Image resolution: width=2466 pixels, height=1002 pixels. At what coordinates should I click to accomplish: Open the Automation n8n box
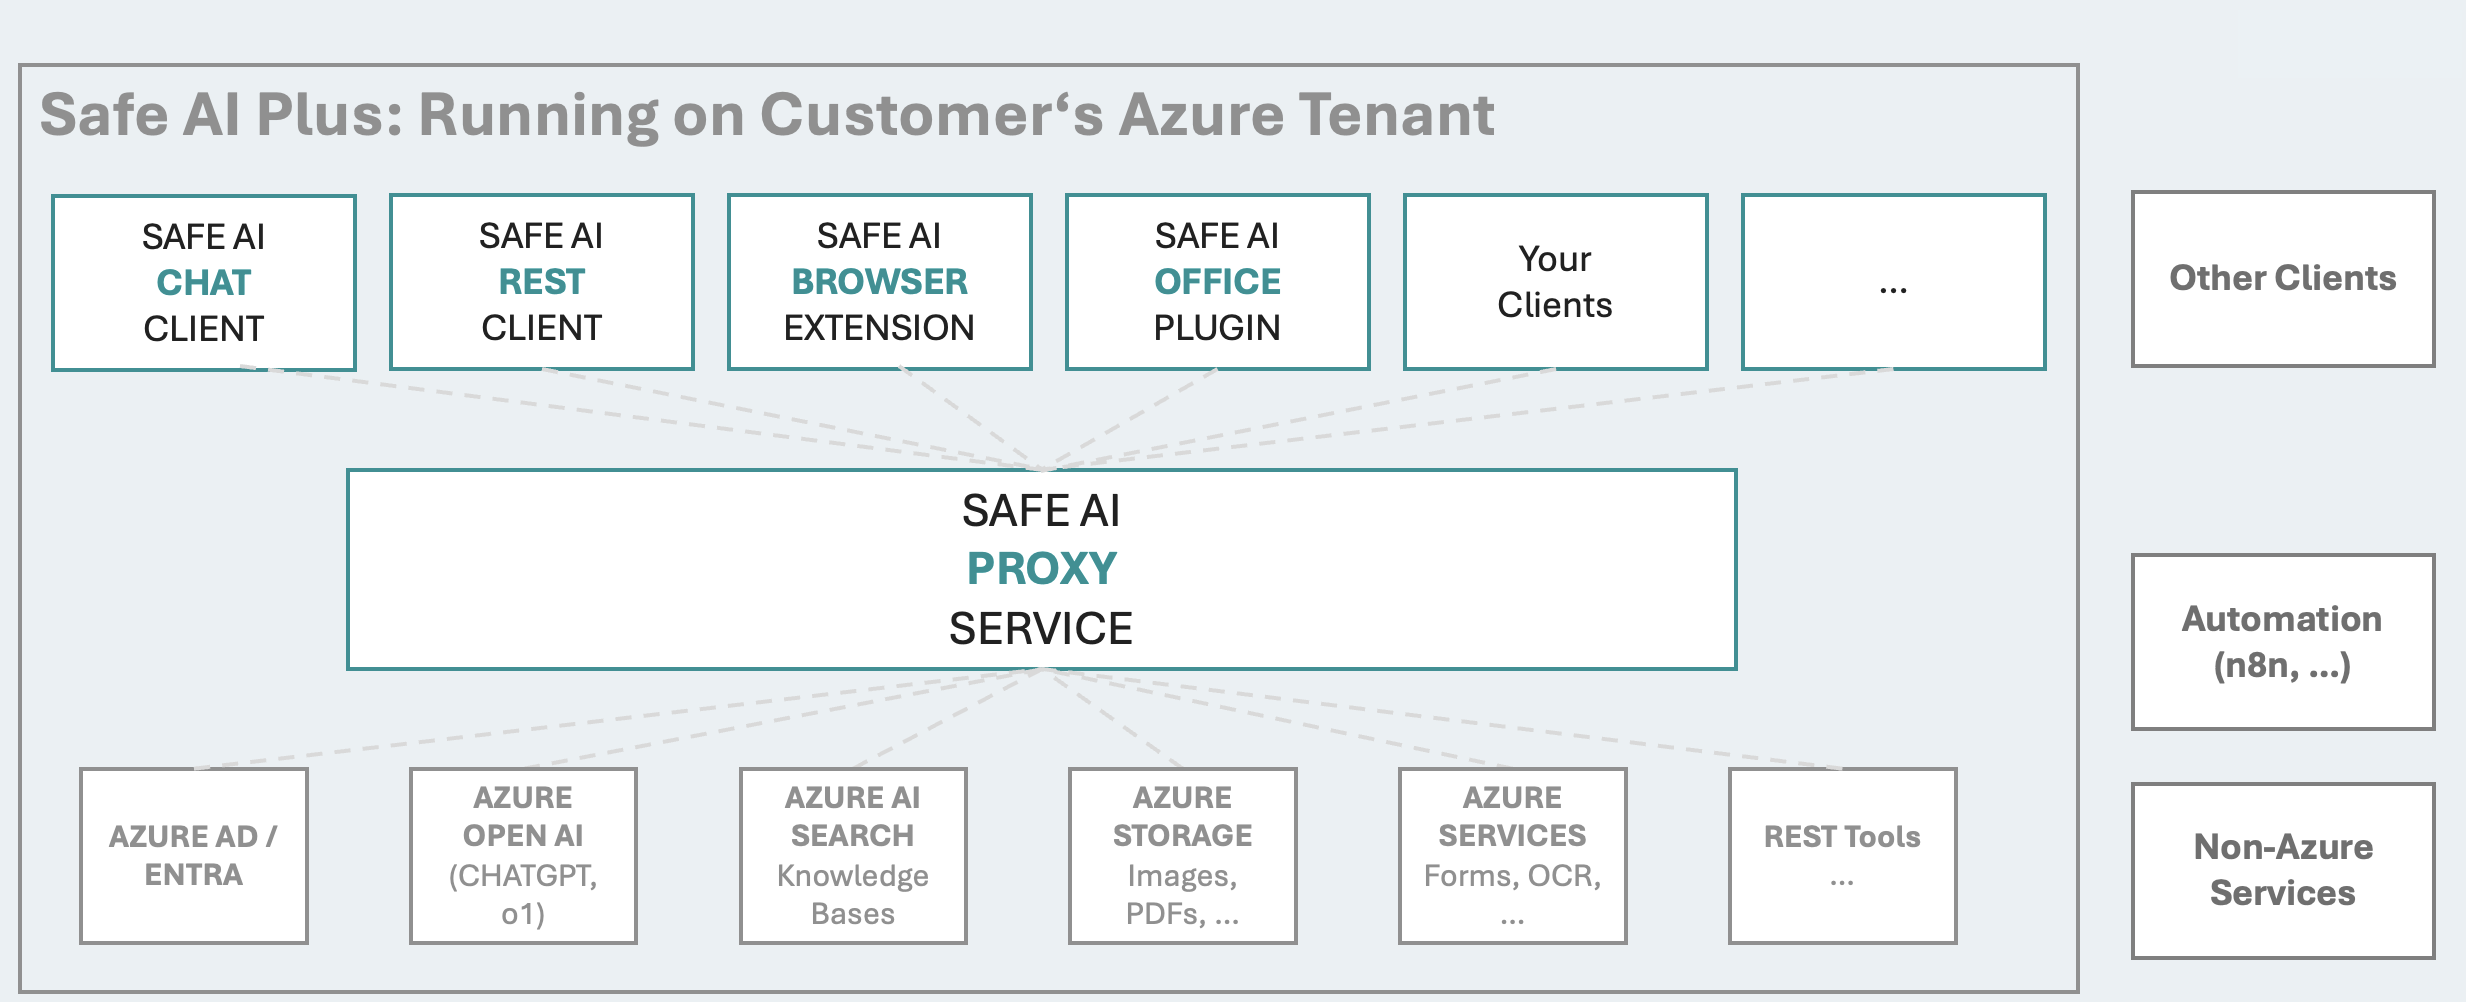[2283, 642]
